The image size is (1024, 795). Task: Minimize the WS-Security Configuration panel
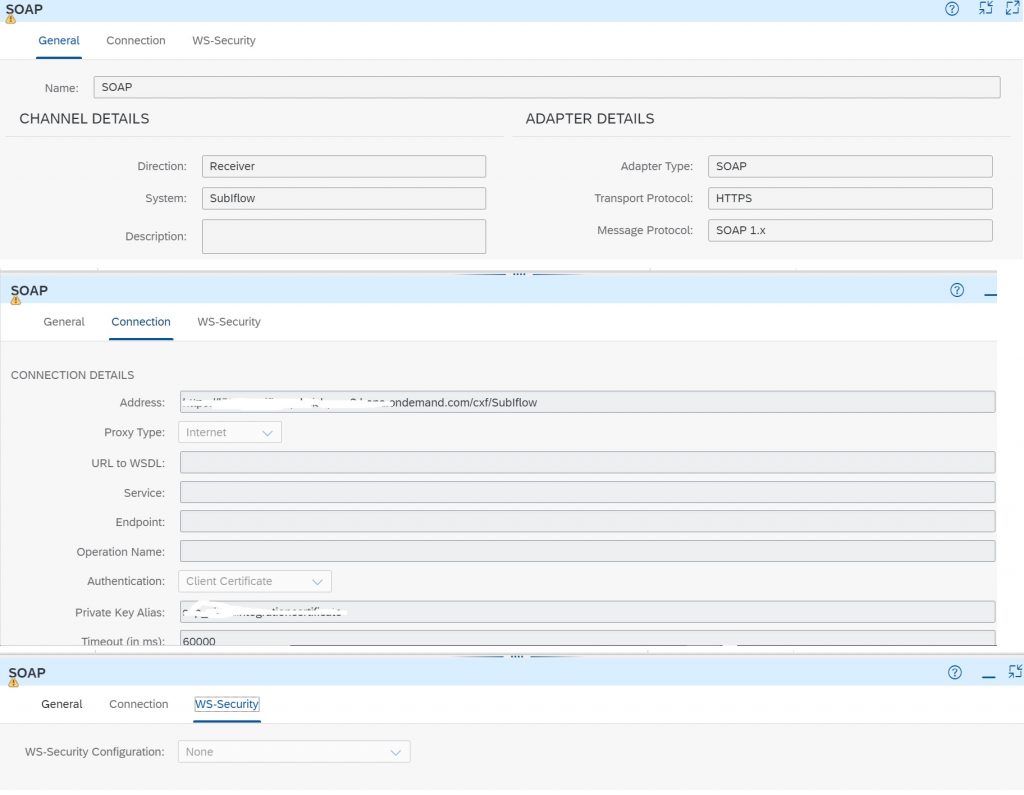(989, 676)
